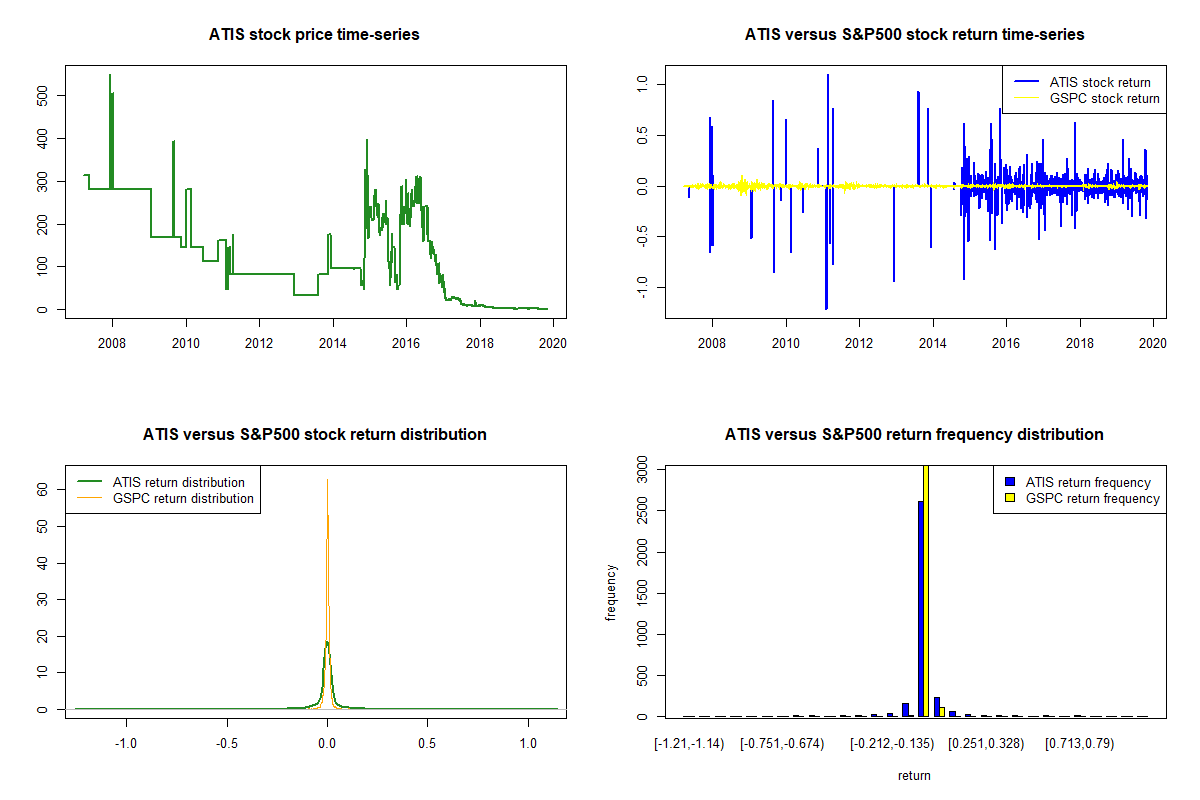Click the -0.5 tick on the distribution x-axis
The image size is (1200, 800).
pos(226,744)
